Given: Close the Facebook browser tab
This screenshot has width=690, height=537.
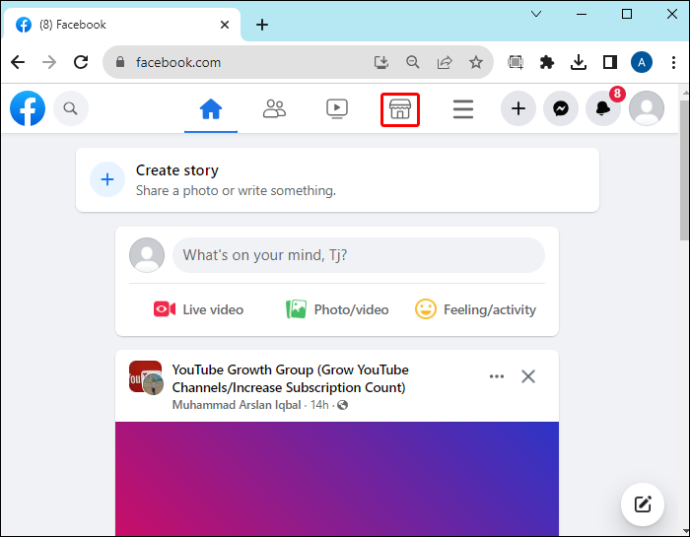Looking at the screenshot, I should [x=224, y=25].
